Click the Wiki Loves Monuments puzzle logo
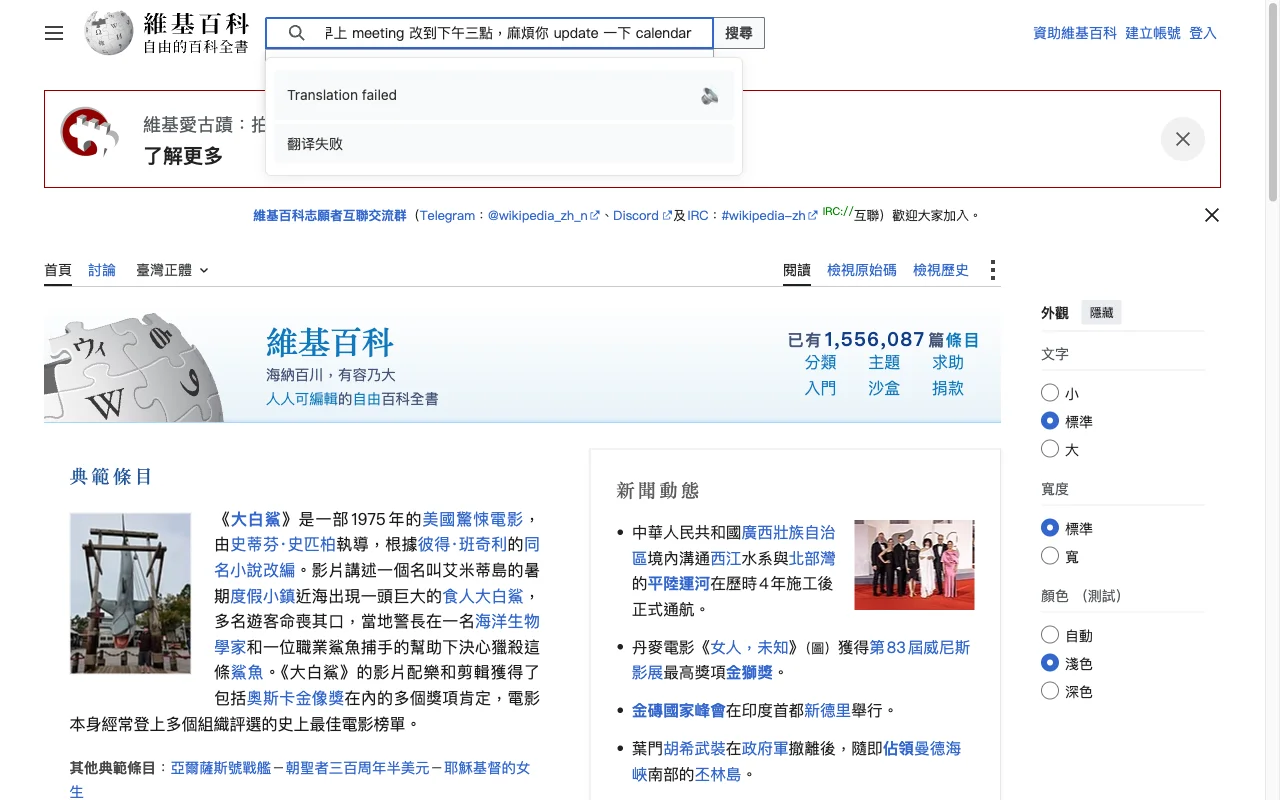The width and height of the screenshot is (1280, 800). pyautogui.click(x=91, y=132)
